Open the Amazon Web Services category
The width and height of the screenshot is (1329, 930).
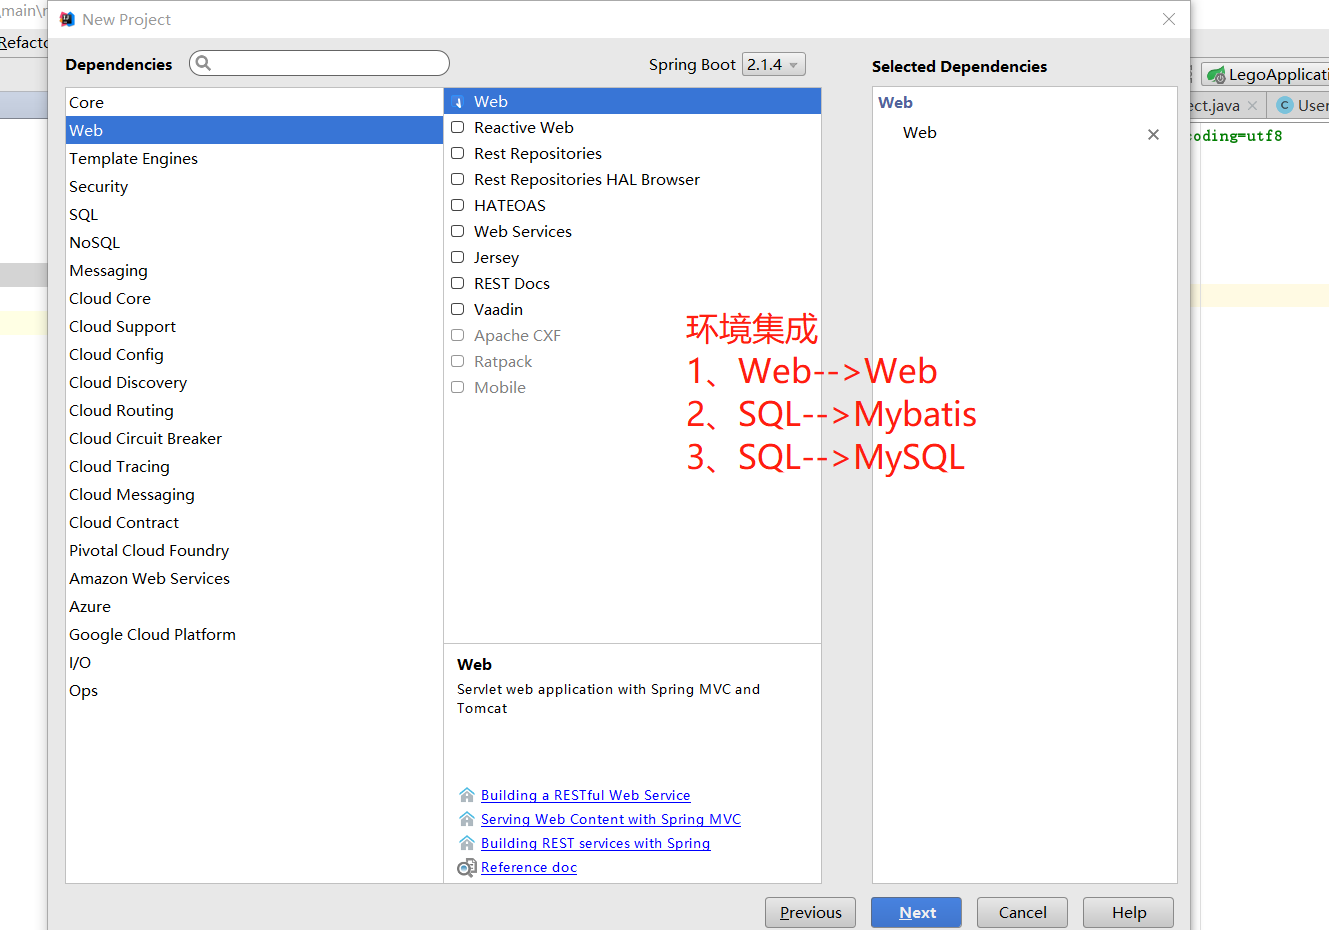coord(254,578)
